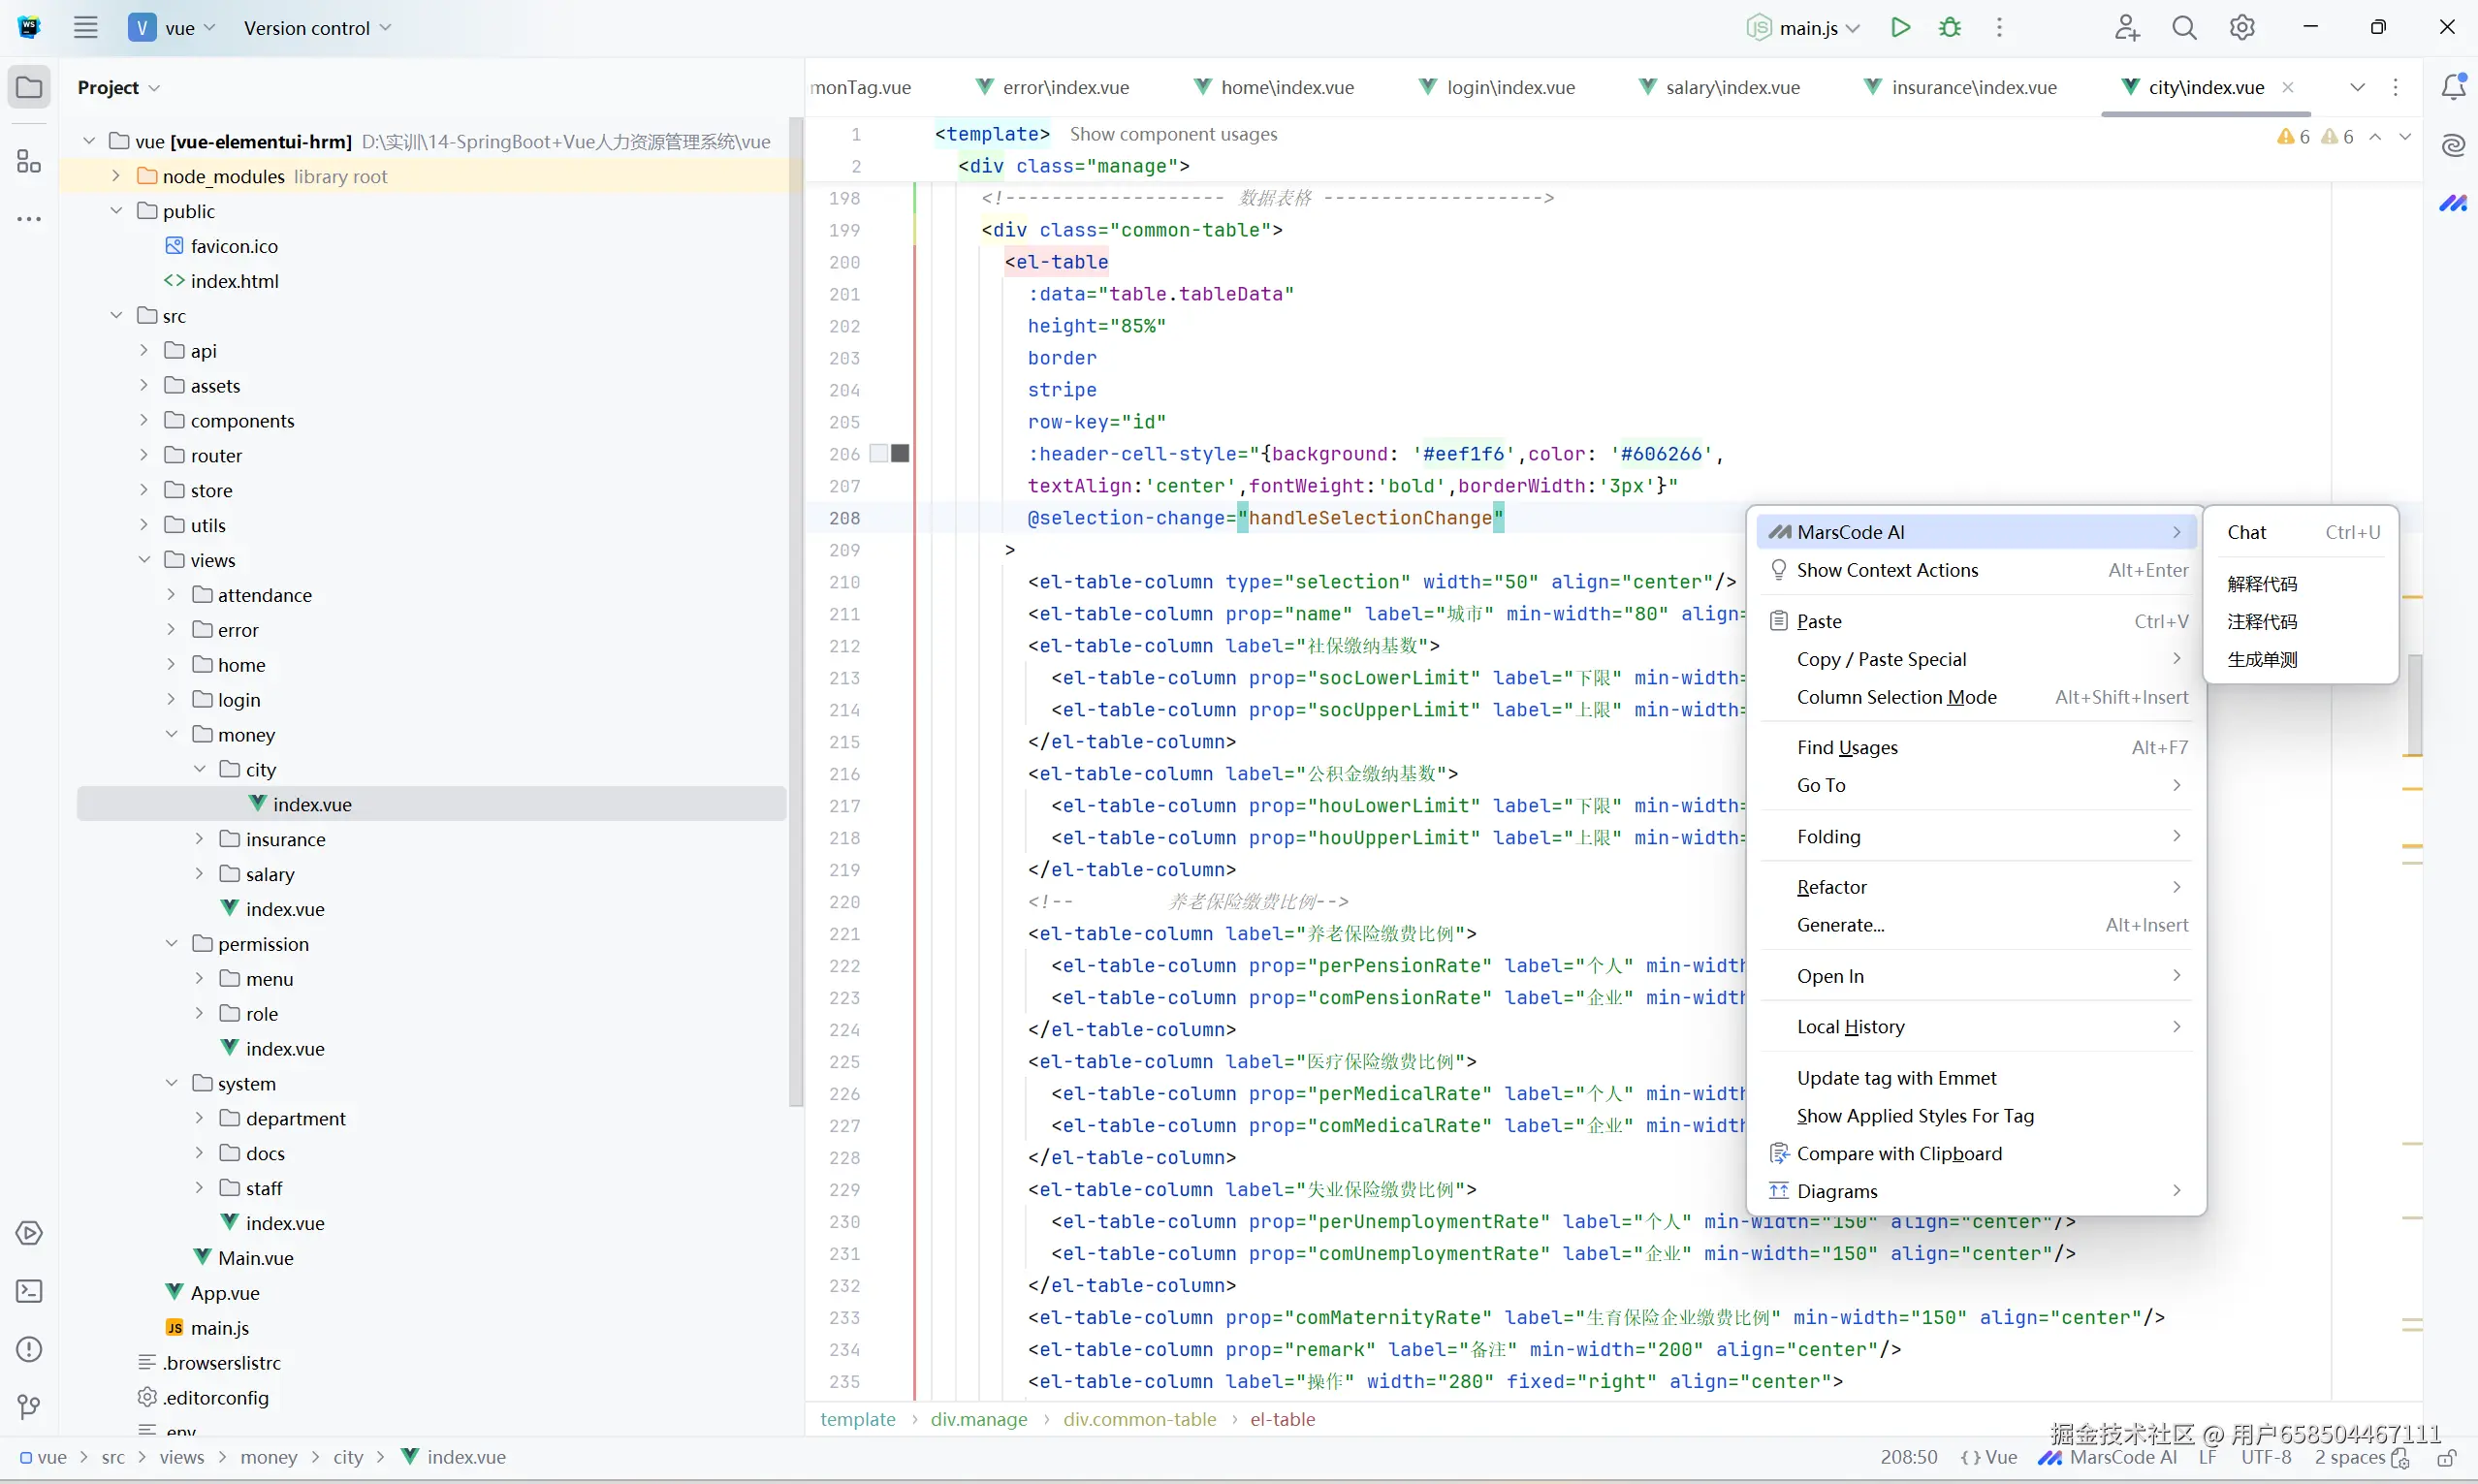Switch to the salary\index.vue tab
Screen dimensions: 2478x1484
pos(1732,87)
